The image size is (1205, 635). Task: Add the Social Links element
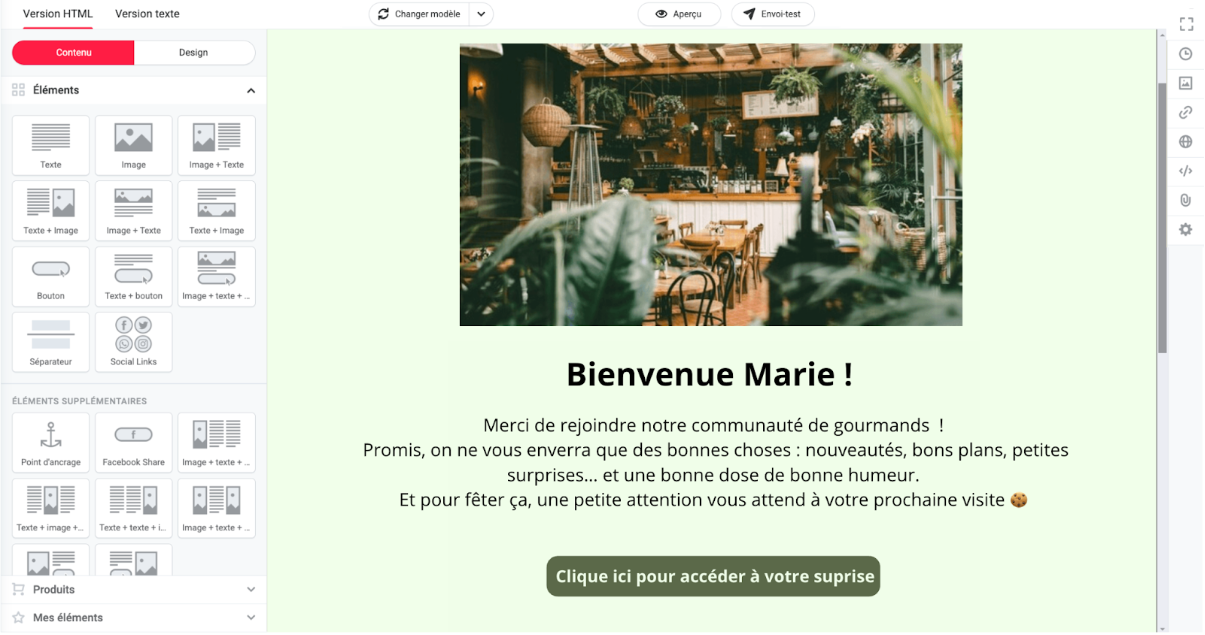(133, 342)
